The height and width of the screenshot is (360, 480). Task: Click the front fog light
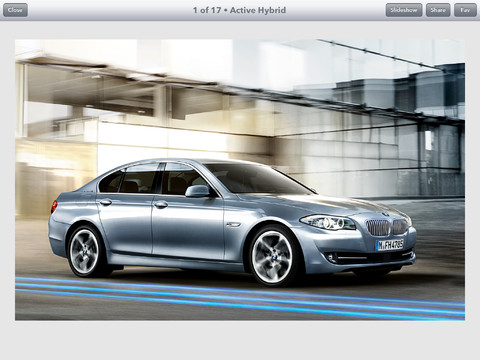(332, 257)
